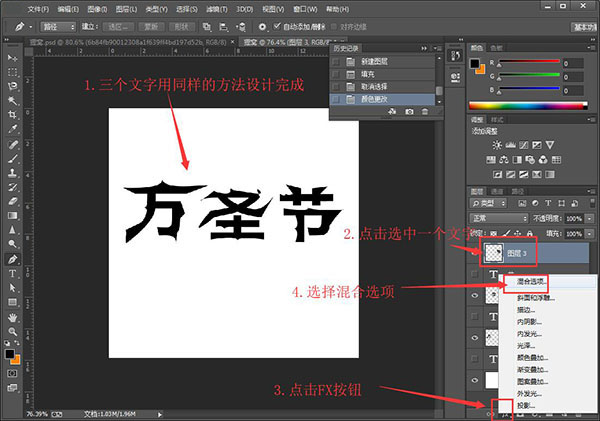Image resolution: width=600 pixels, height=421 pixels.
Task: Select the Lasso tool
Action: [x=12, y=86]
